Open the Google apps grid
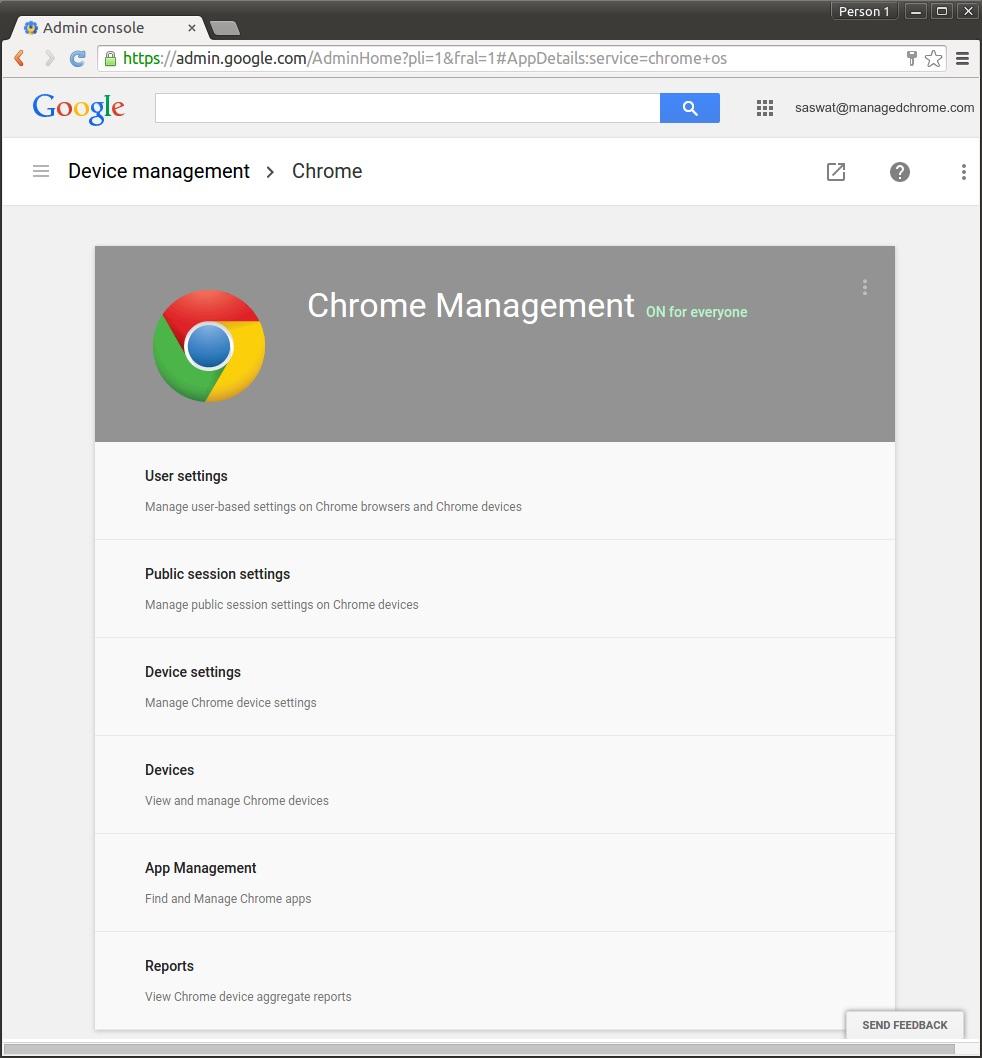Image resolution: width=982 pixels, height=1058 pixels. [765, 108]
